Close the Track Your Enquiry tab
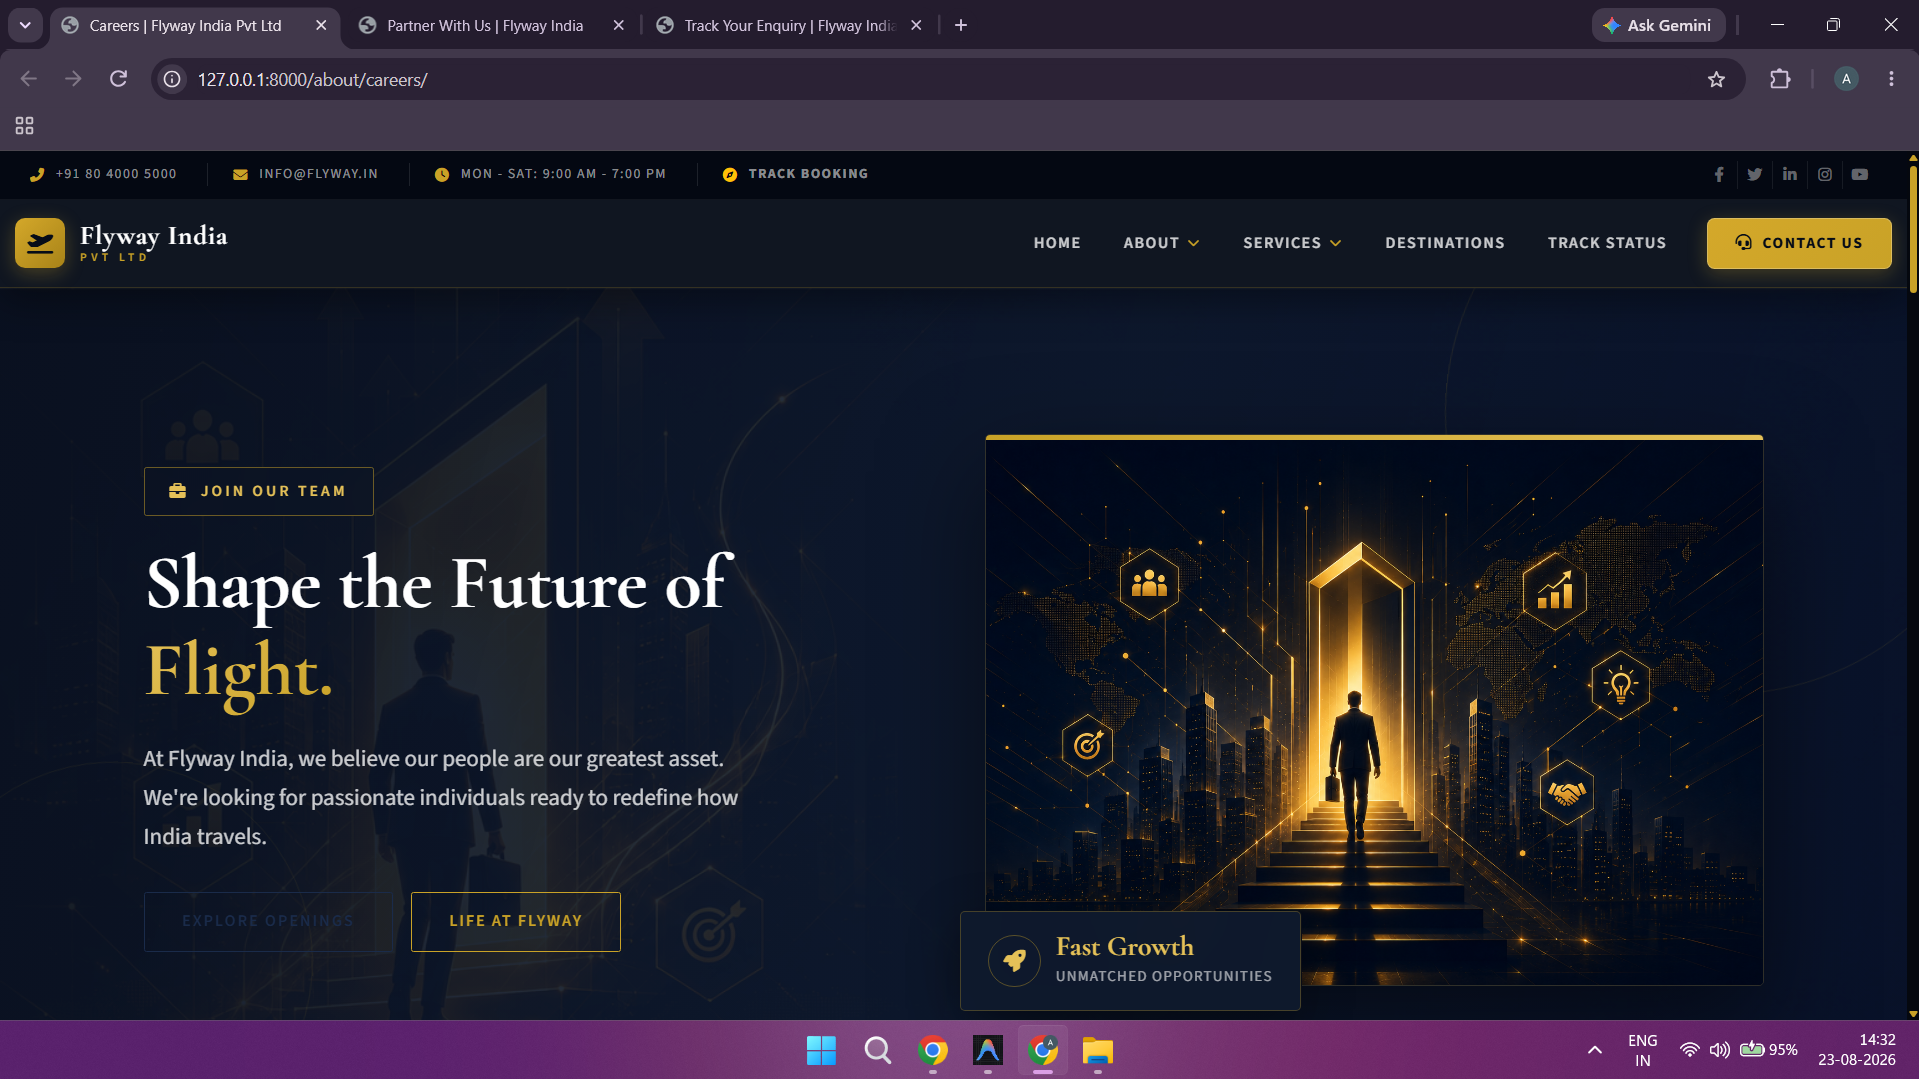 pyautogui.click(x=916, y=26)
